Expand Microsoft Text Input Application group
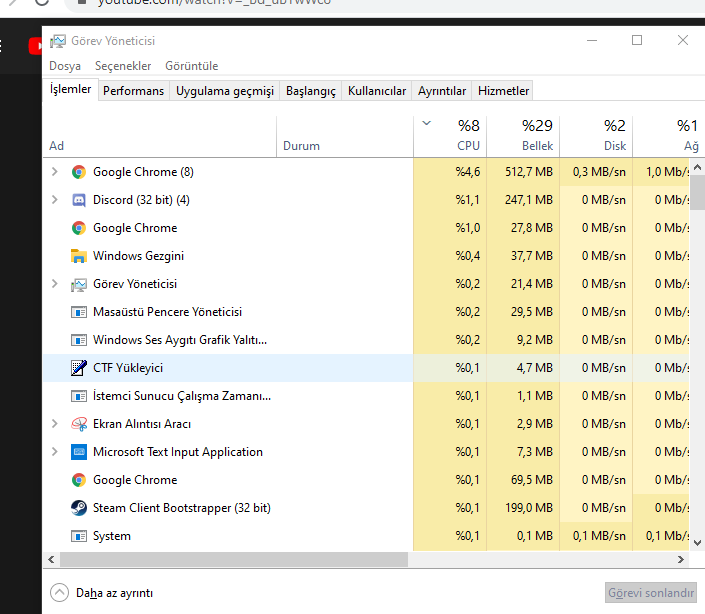This screenshot has width=705, height=614. coord(54,452)
